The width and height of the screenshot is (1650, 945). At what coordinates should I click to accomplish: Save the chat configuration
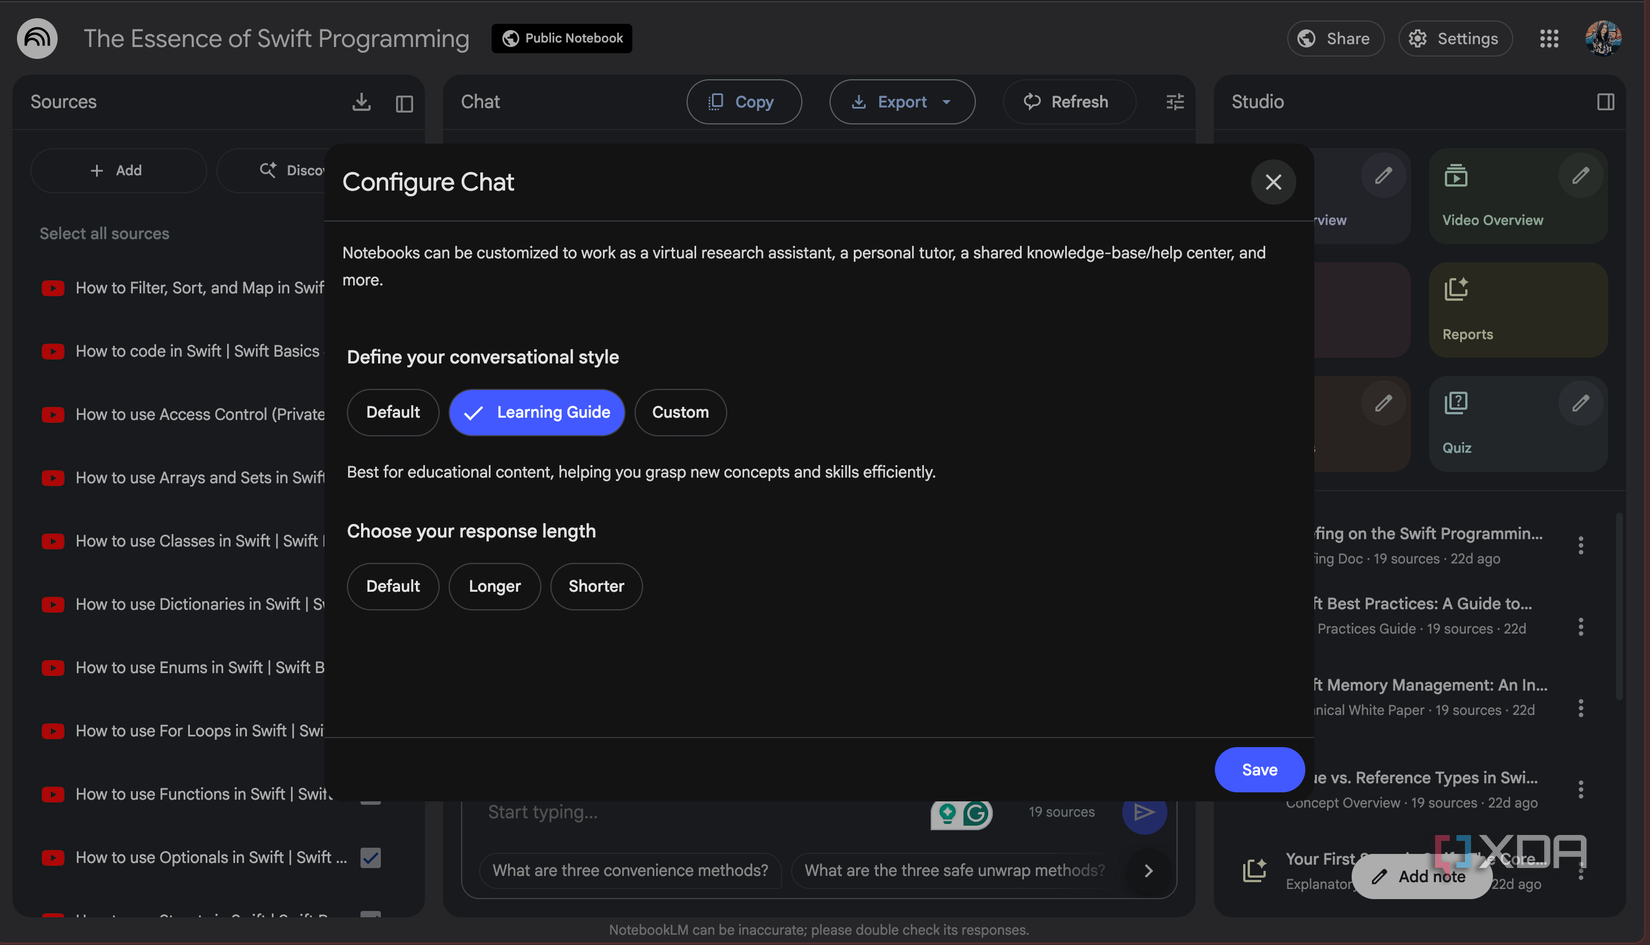tap(1259, 769)
